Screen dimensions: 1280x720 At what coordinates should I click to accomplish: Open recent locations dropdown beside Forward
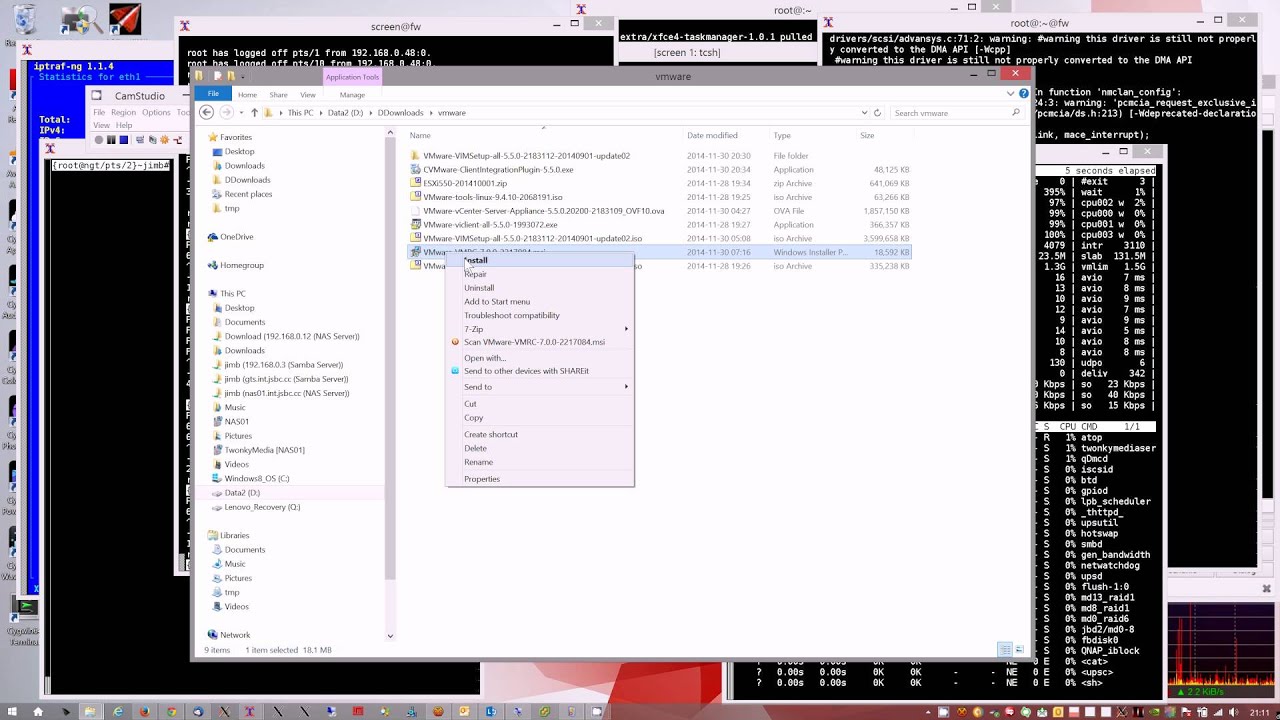tap(241, 113)
